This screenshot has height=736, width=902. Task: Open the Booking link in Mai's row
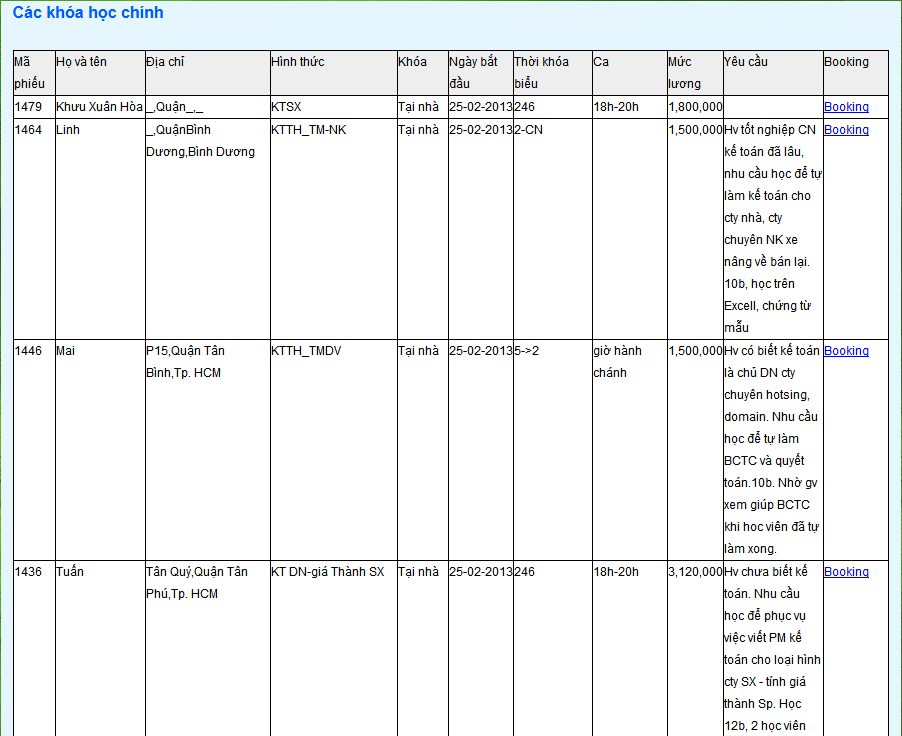tap(846, 351)
